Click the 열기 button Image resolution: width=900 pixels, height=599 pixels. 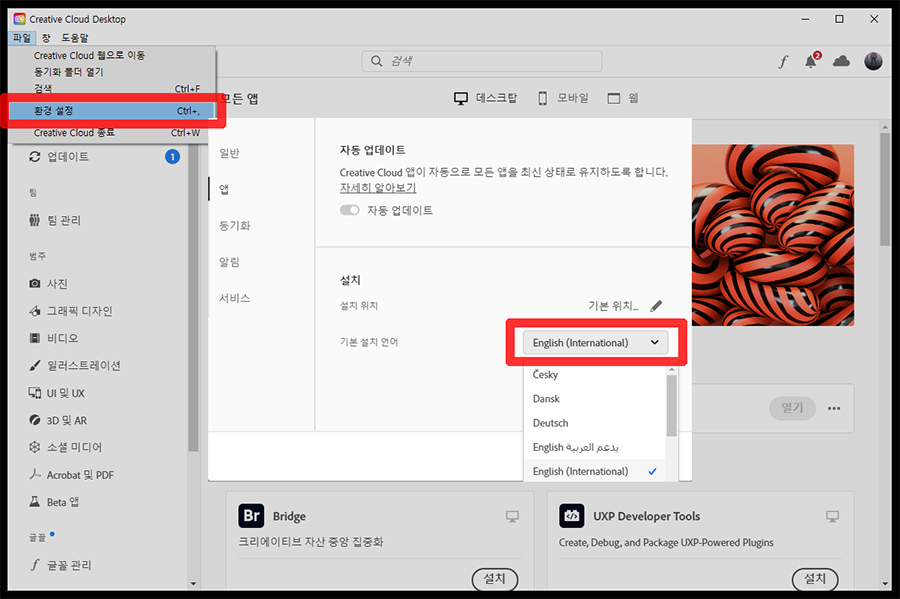click(x=792, y=408)
